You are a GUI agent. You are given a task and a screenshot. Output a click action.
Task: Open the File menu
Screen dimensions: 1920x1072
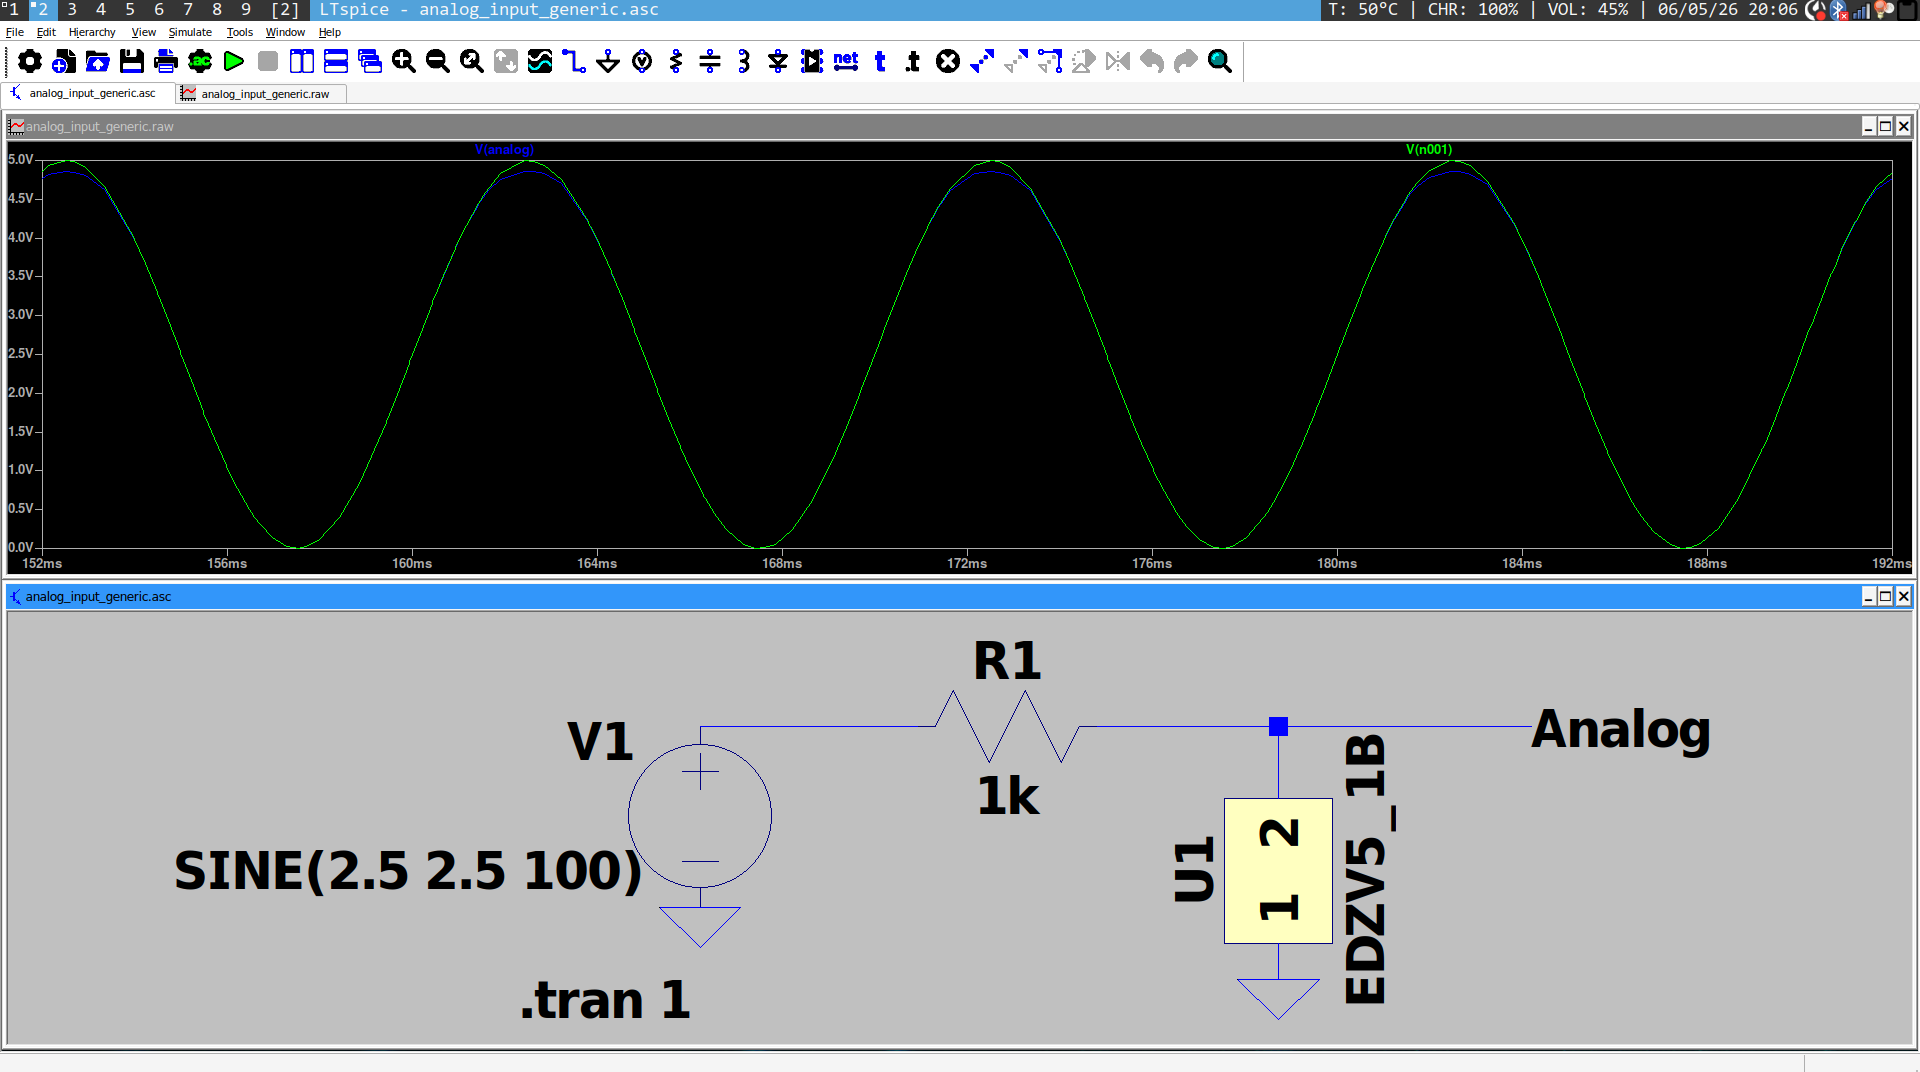(15, 32)
